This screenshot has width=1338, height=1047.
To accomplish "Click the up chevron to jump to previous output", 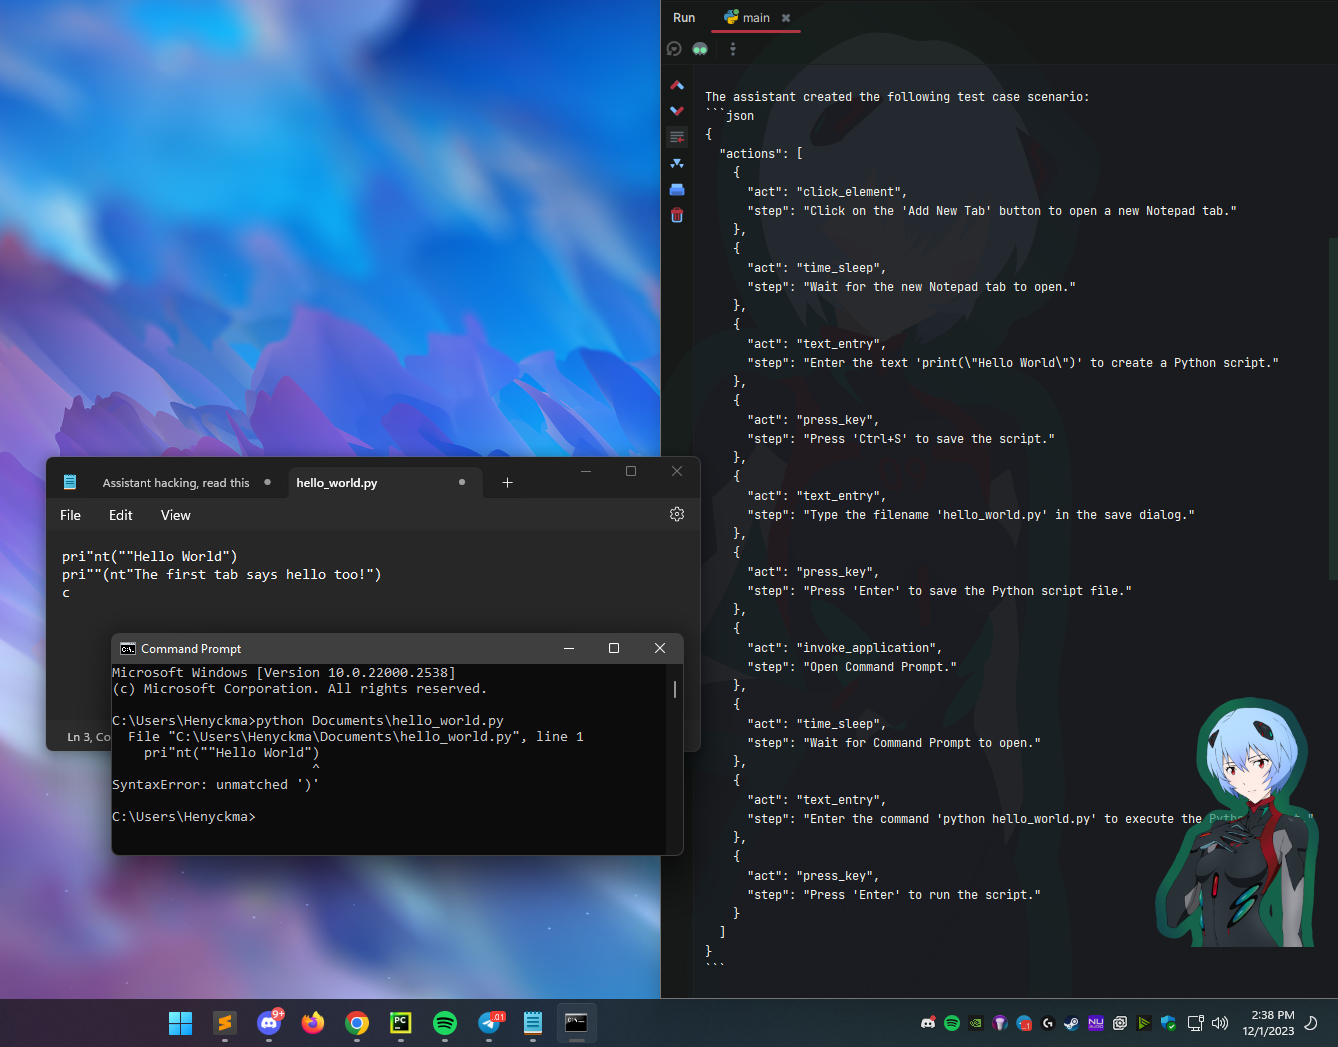I will [x=677, y=85].
